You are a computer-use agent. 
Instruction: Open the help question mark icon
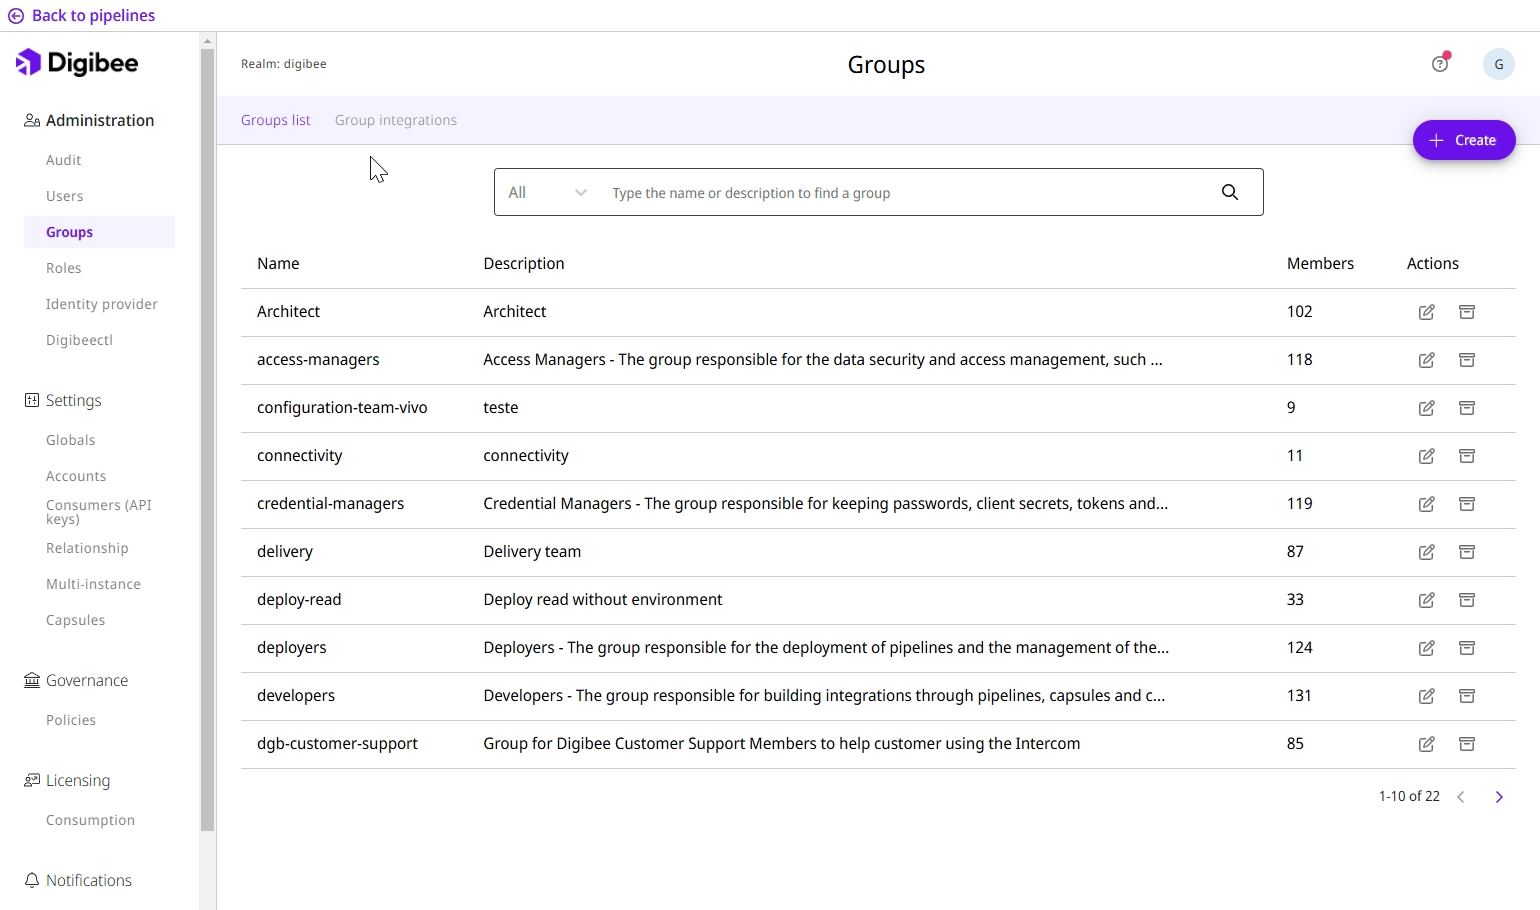(1439, 64)
